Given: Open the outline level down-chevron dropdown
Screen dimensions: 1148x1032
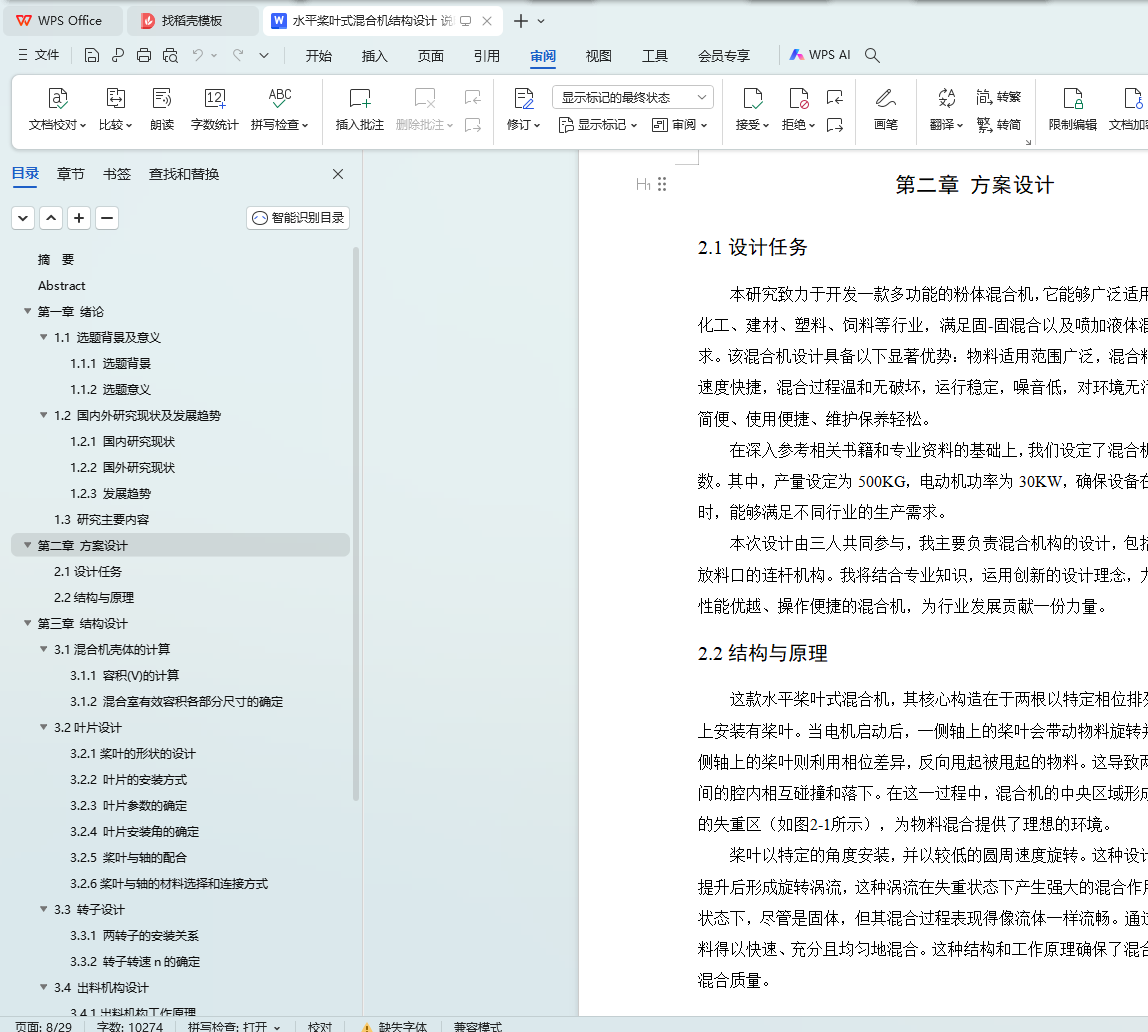Looking at the screenshot, I should click(x=23, y=217).
